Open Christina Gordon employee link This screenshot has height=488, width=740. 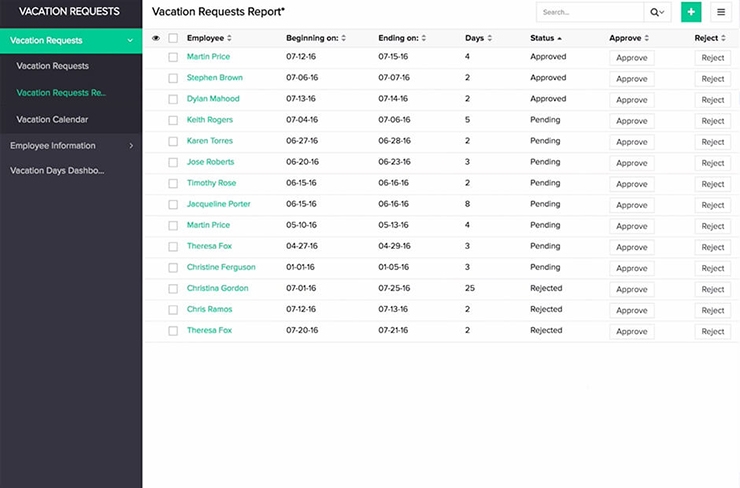tap(217, 288)
